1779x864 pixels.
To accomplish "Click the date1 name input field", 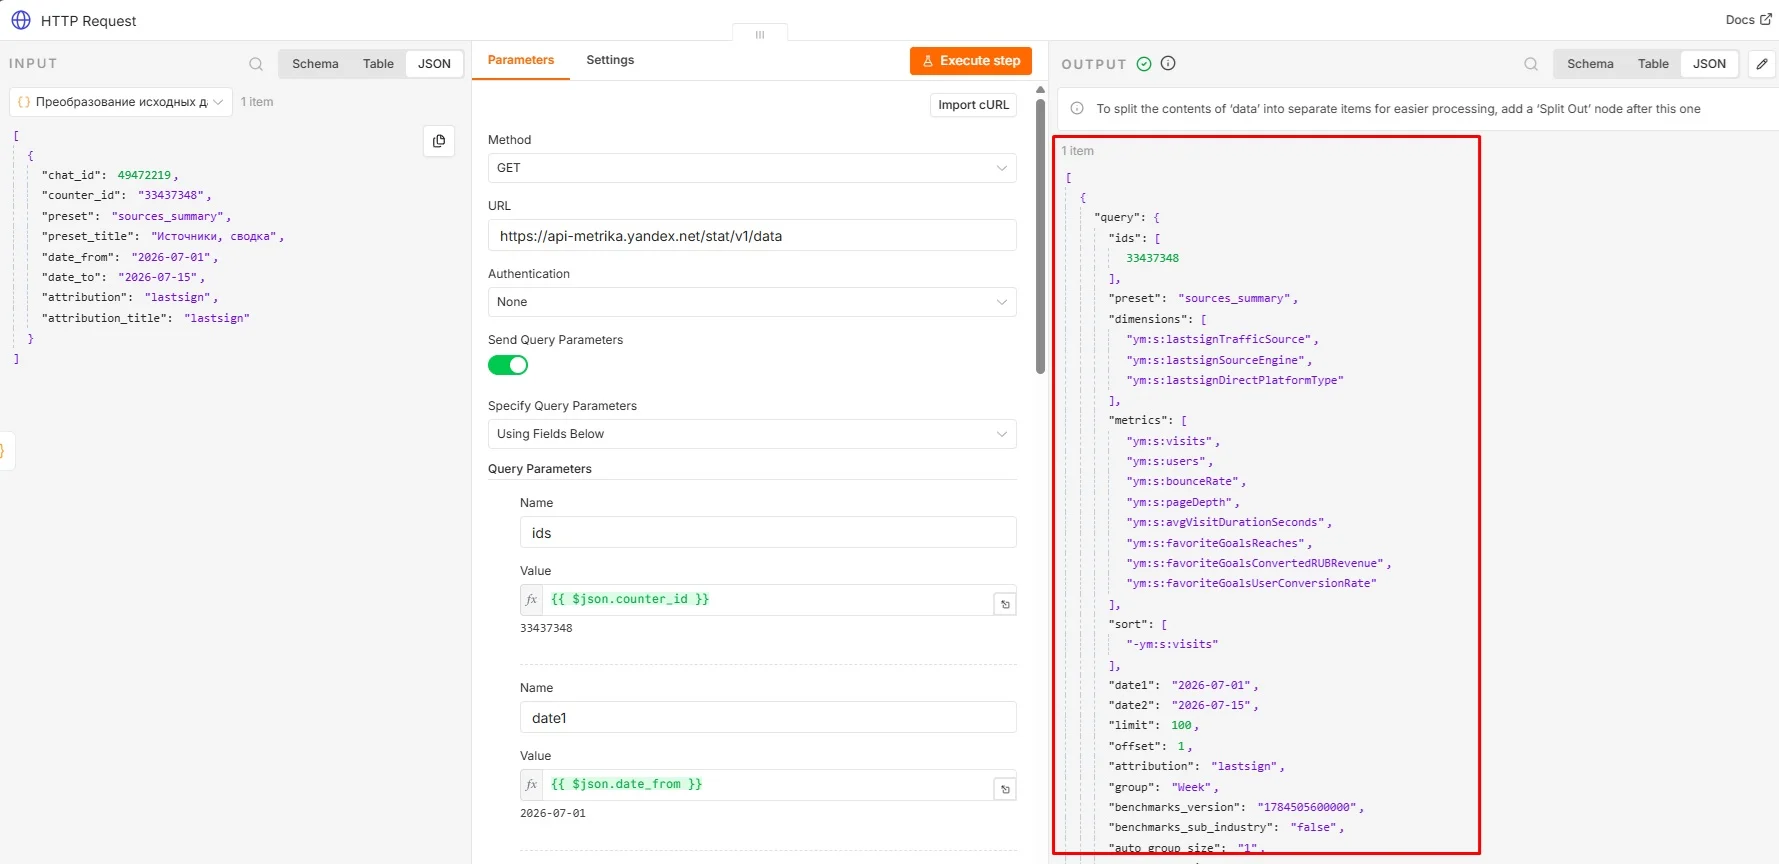I will click(x=768, y=718).
